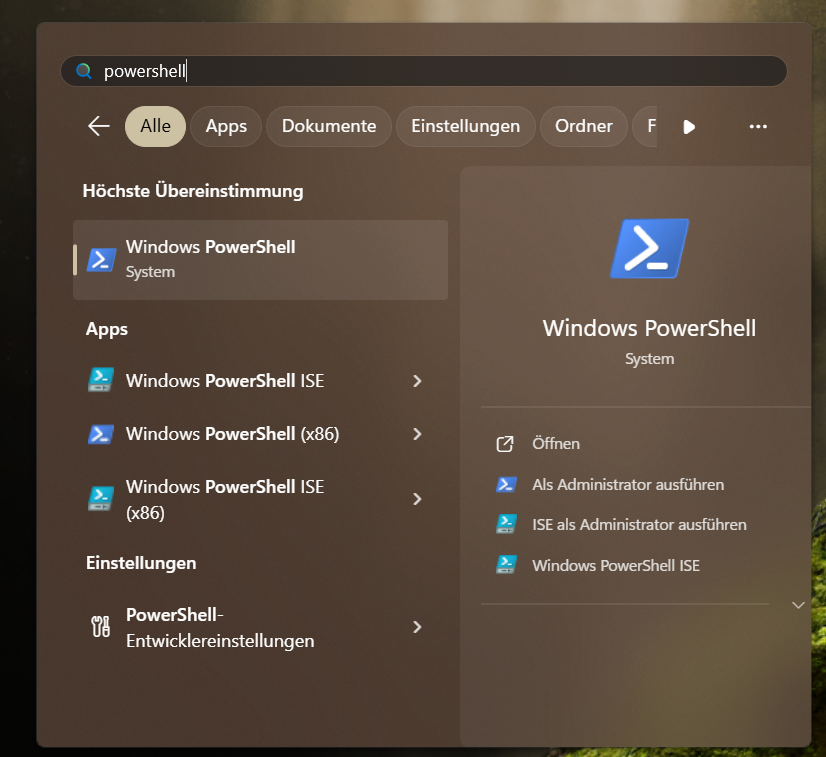Switch to the Apps filter tab
Screen dimensions: 826x757
[x=226, y=126]
